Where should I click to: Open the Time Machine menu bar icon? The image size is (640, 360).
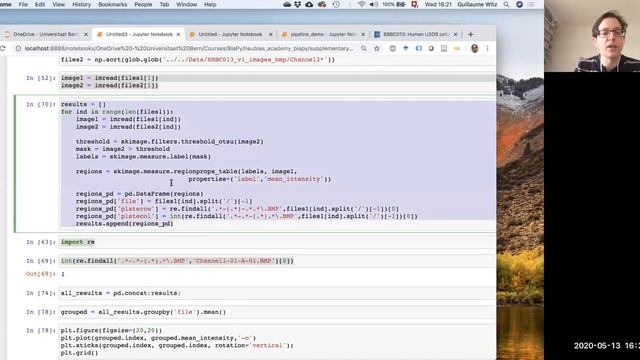pos(336,4)
